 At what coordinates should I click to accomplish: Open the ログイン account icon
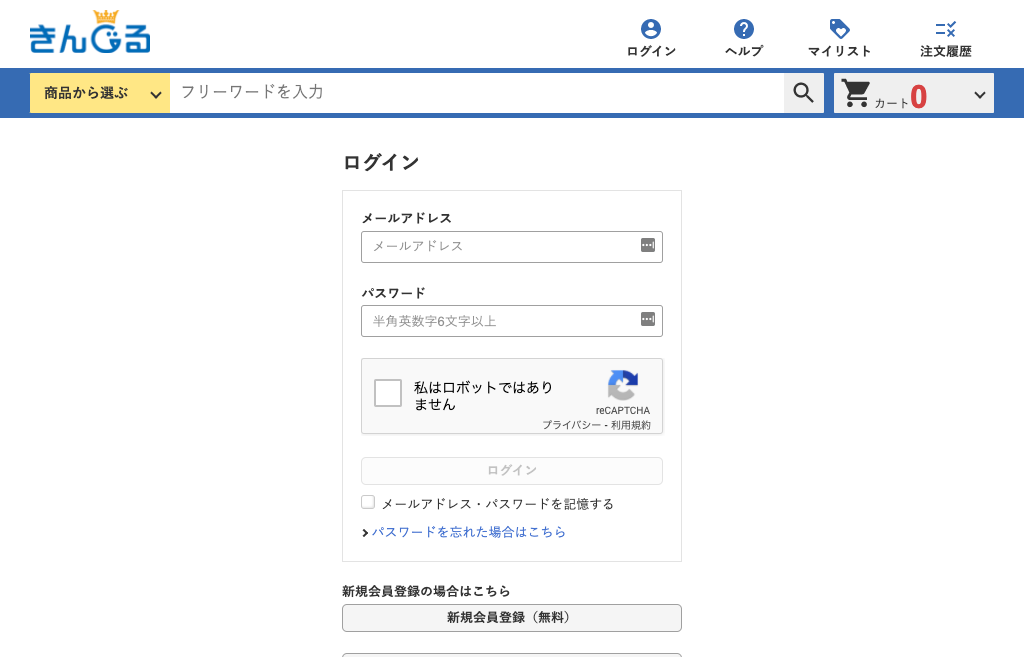coord(651,29)
